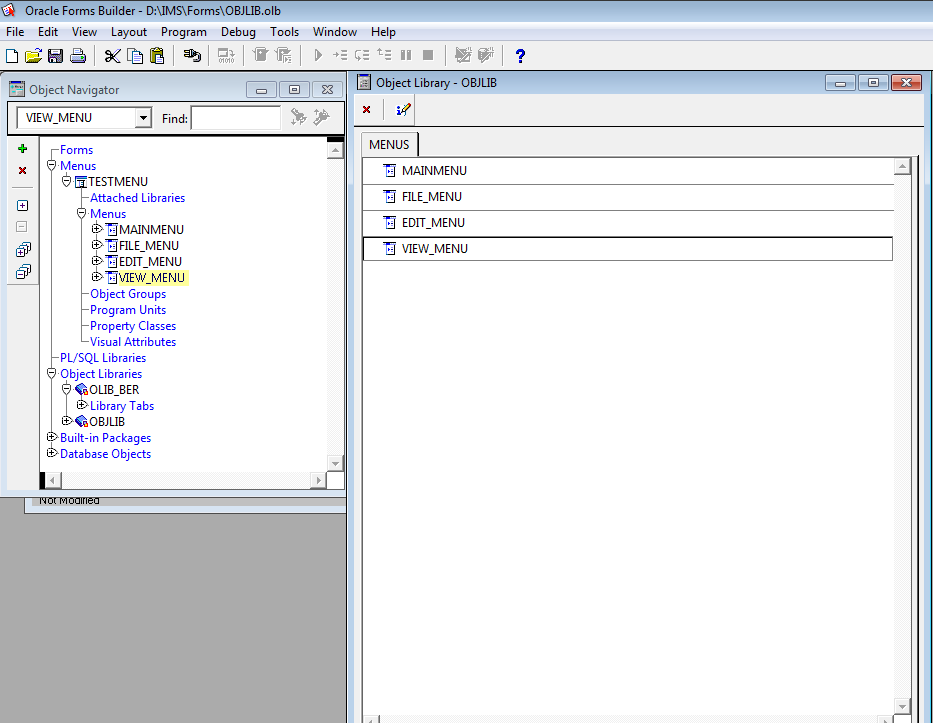Click the Navigator horizontal scrollbar right arrow
This screenshot has height=723, width=933.
318,480
